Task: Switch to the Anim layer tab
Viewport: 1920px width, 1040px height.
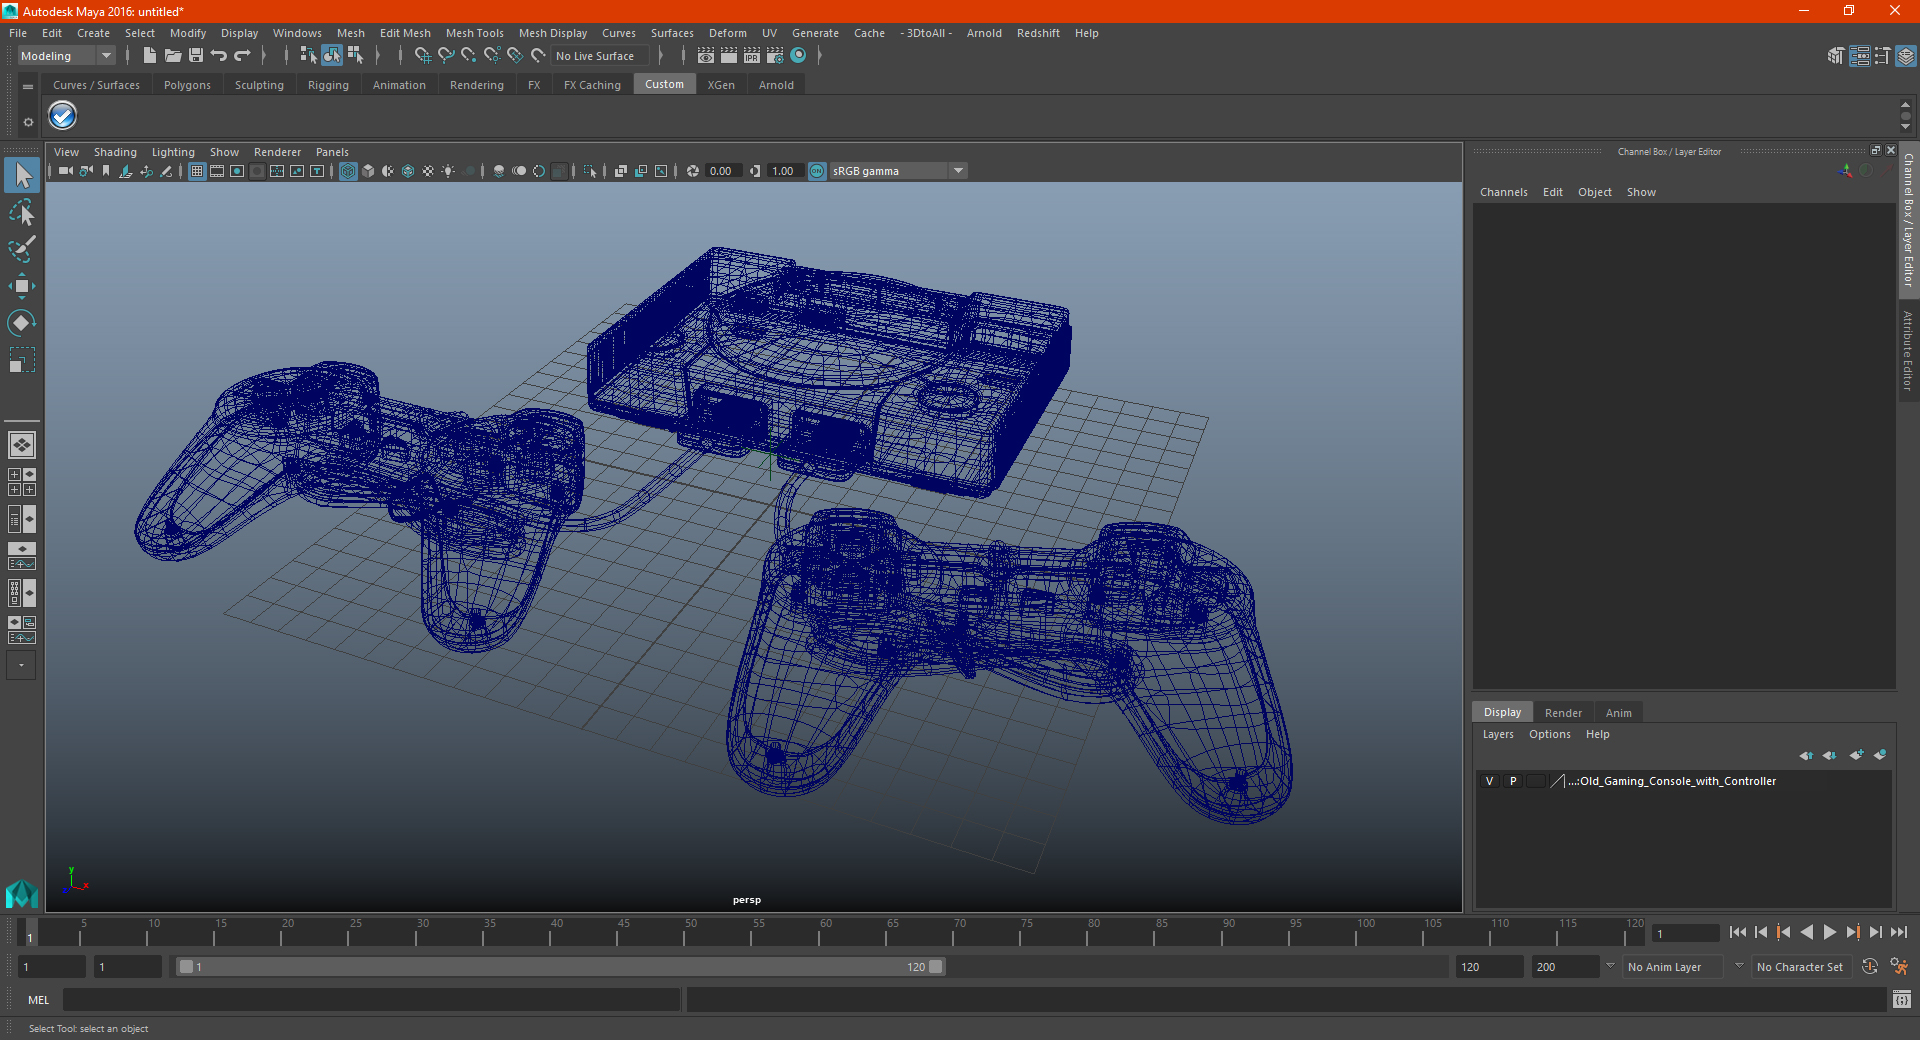Action: [x=1619, y=713]
